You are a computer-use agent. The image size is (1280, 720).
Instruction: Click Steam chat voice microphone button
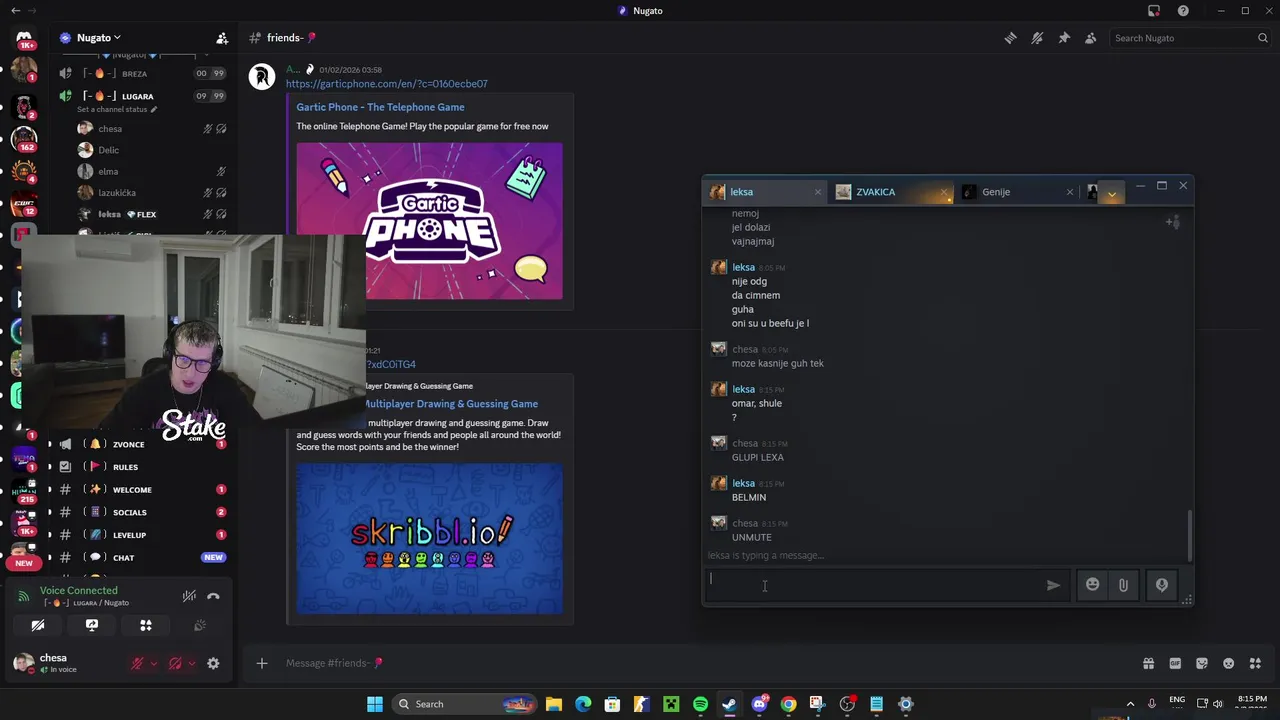click(x=1162, y=585)
